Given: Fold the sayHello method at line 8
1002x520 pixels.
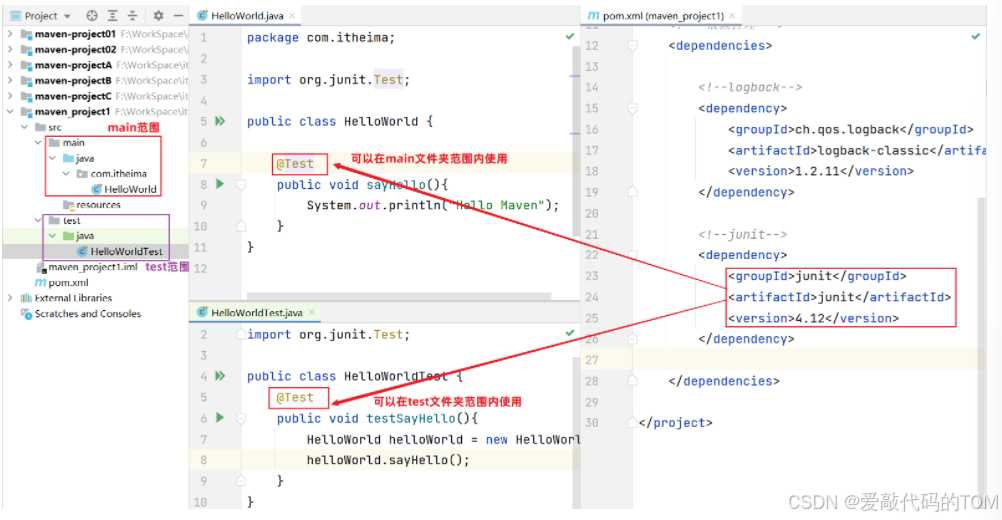Looking at the screenshot, I should pyautogui.click(x=241, y=185).
